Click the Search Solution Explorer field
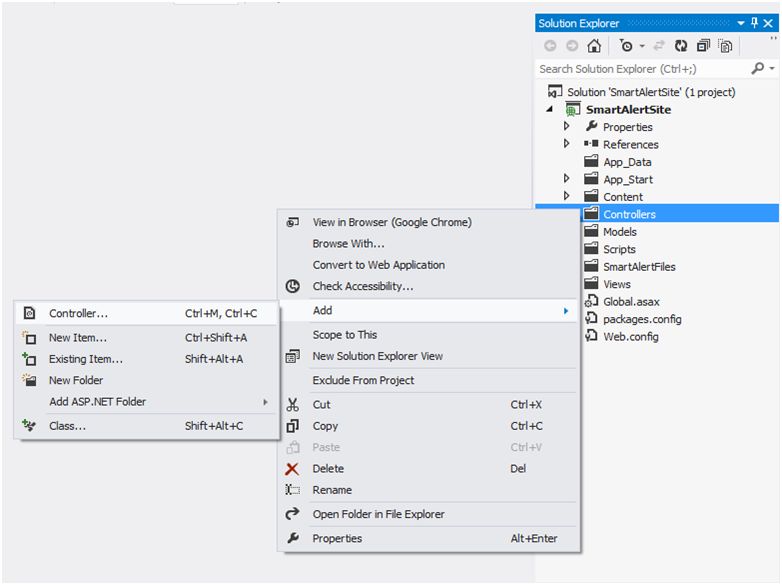 coord(640,69)
